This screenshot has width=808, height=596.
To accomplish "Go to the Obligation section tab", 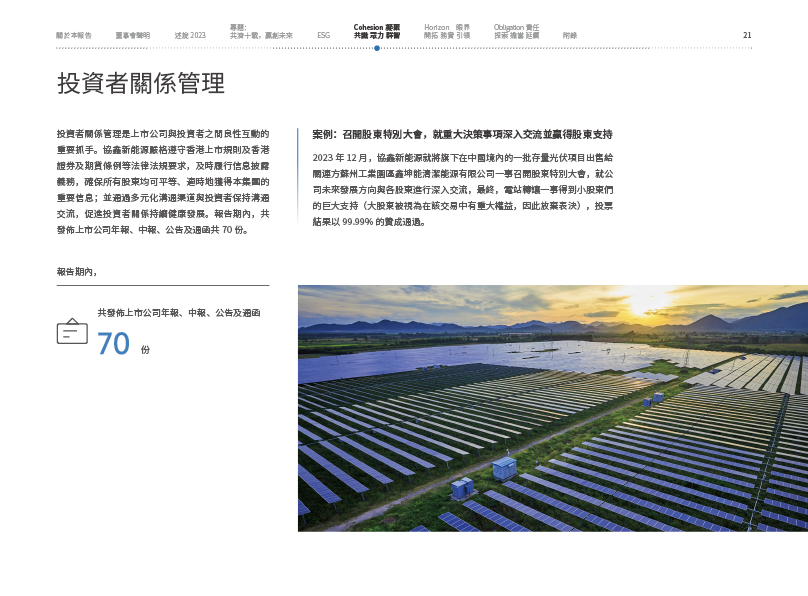I will click(516, 31).
